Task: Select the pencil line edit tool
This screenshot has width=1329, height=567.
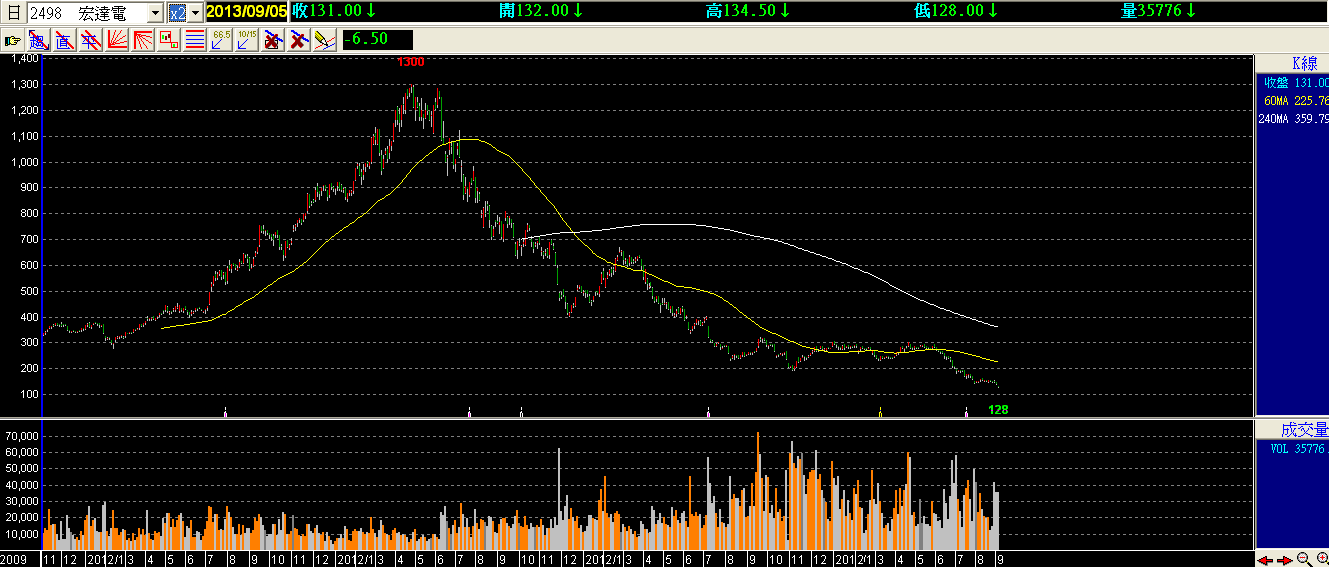Action: click(324, 40)
